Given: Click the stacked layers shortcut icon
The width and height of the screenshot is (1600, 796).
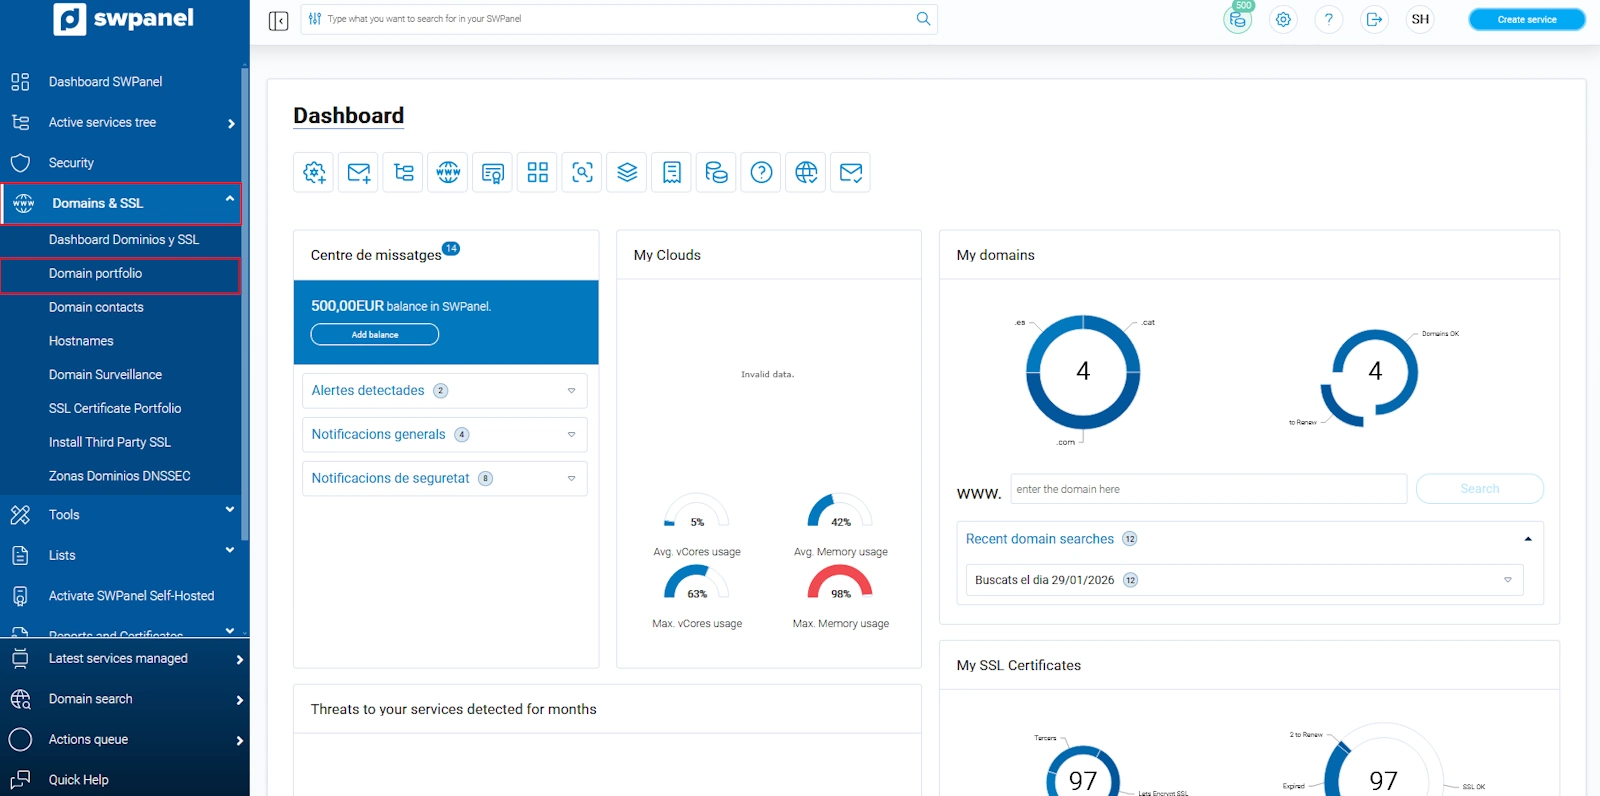Looking at the screenshot, I should point(627,173).
